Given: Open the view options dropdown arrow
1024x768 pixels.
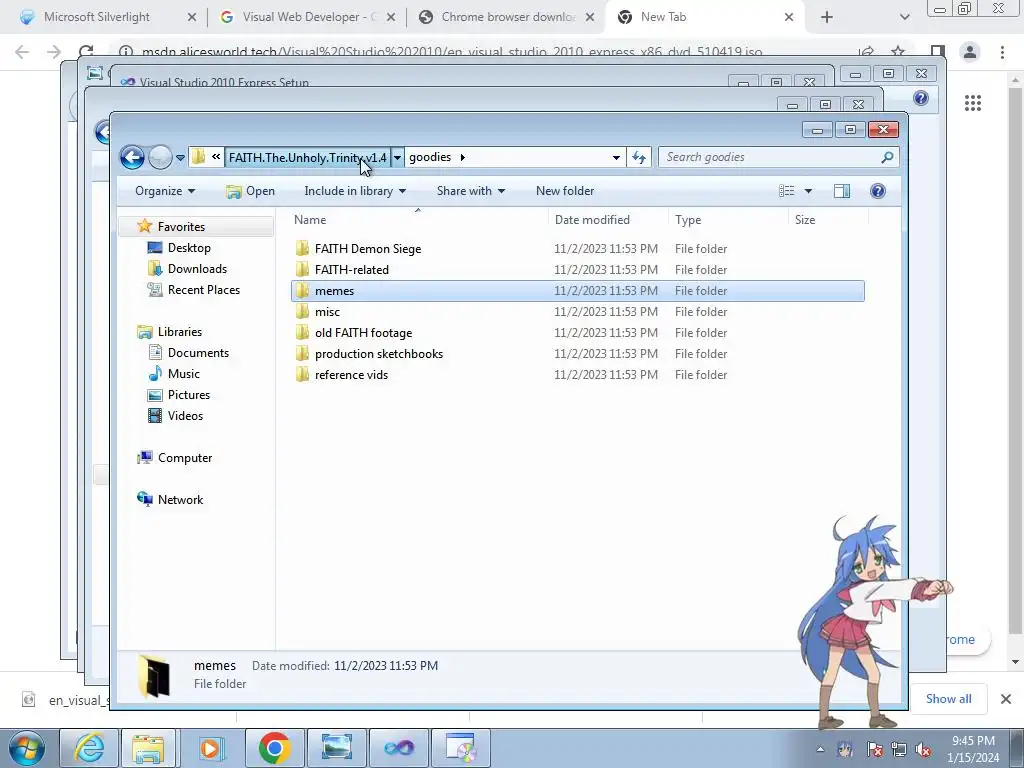Looking at the screenshot, I should [808, 191].
